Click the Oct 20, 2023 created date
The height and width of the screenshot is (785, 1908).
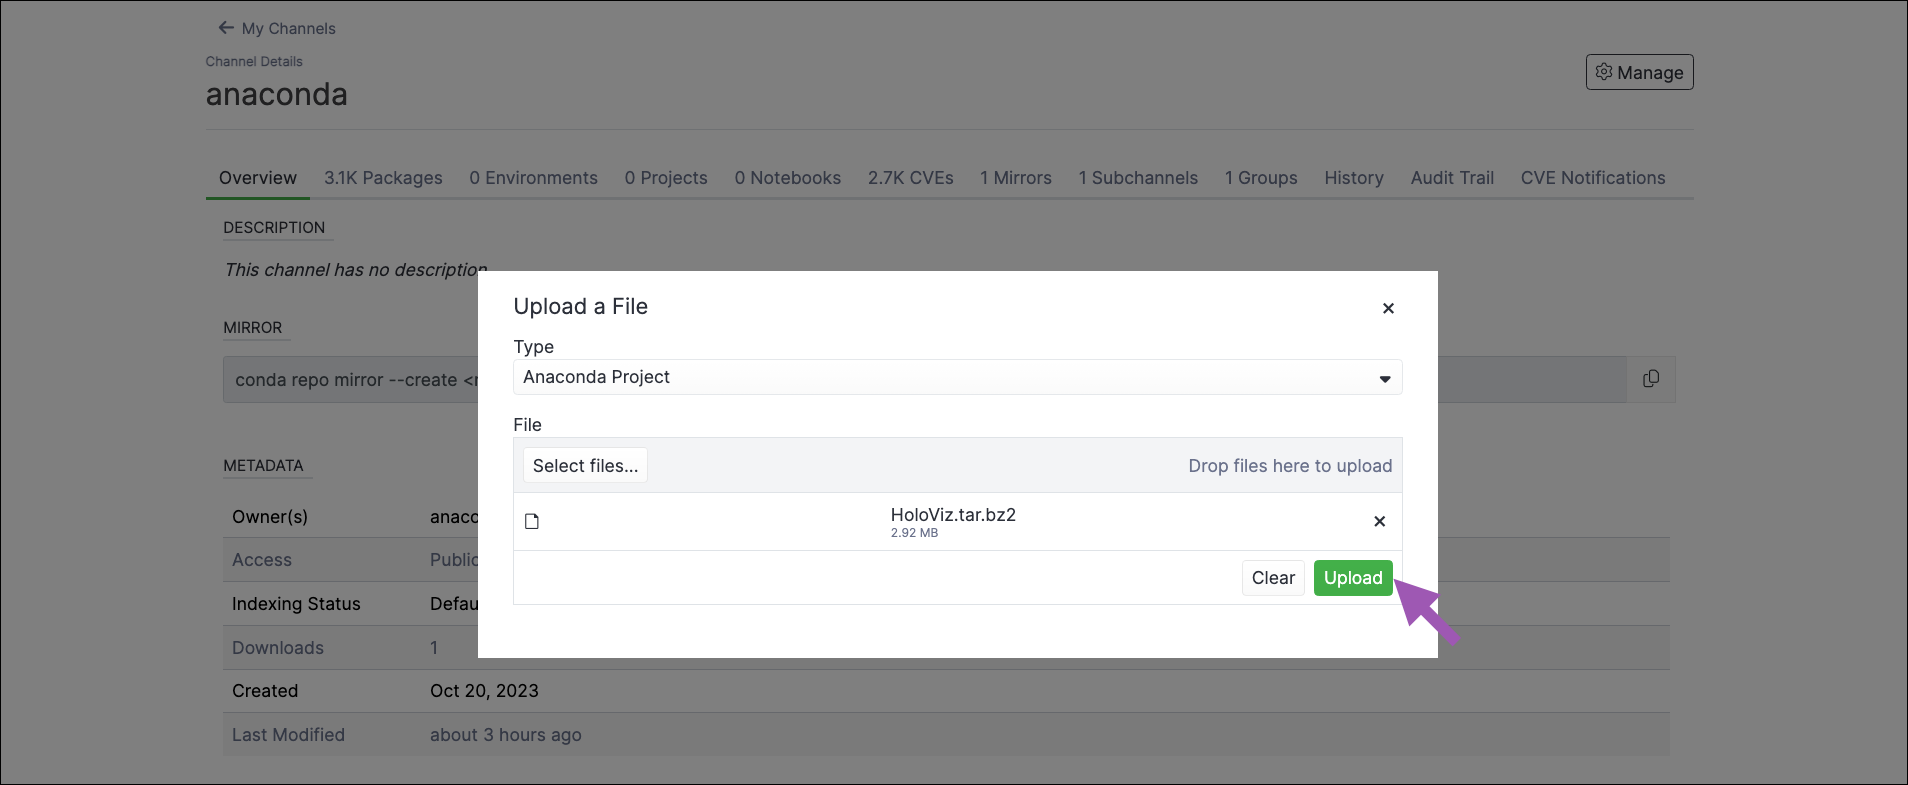coord(484,691)
